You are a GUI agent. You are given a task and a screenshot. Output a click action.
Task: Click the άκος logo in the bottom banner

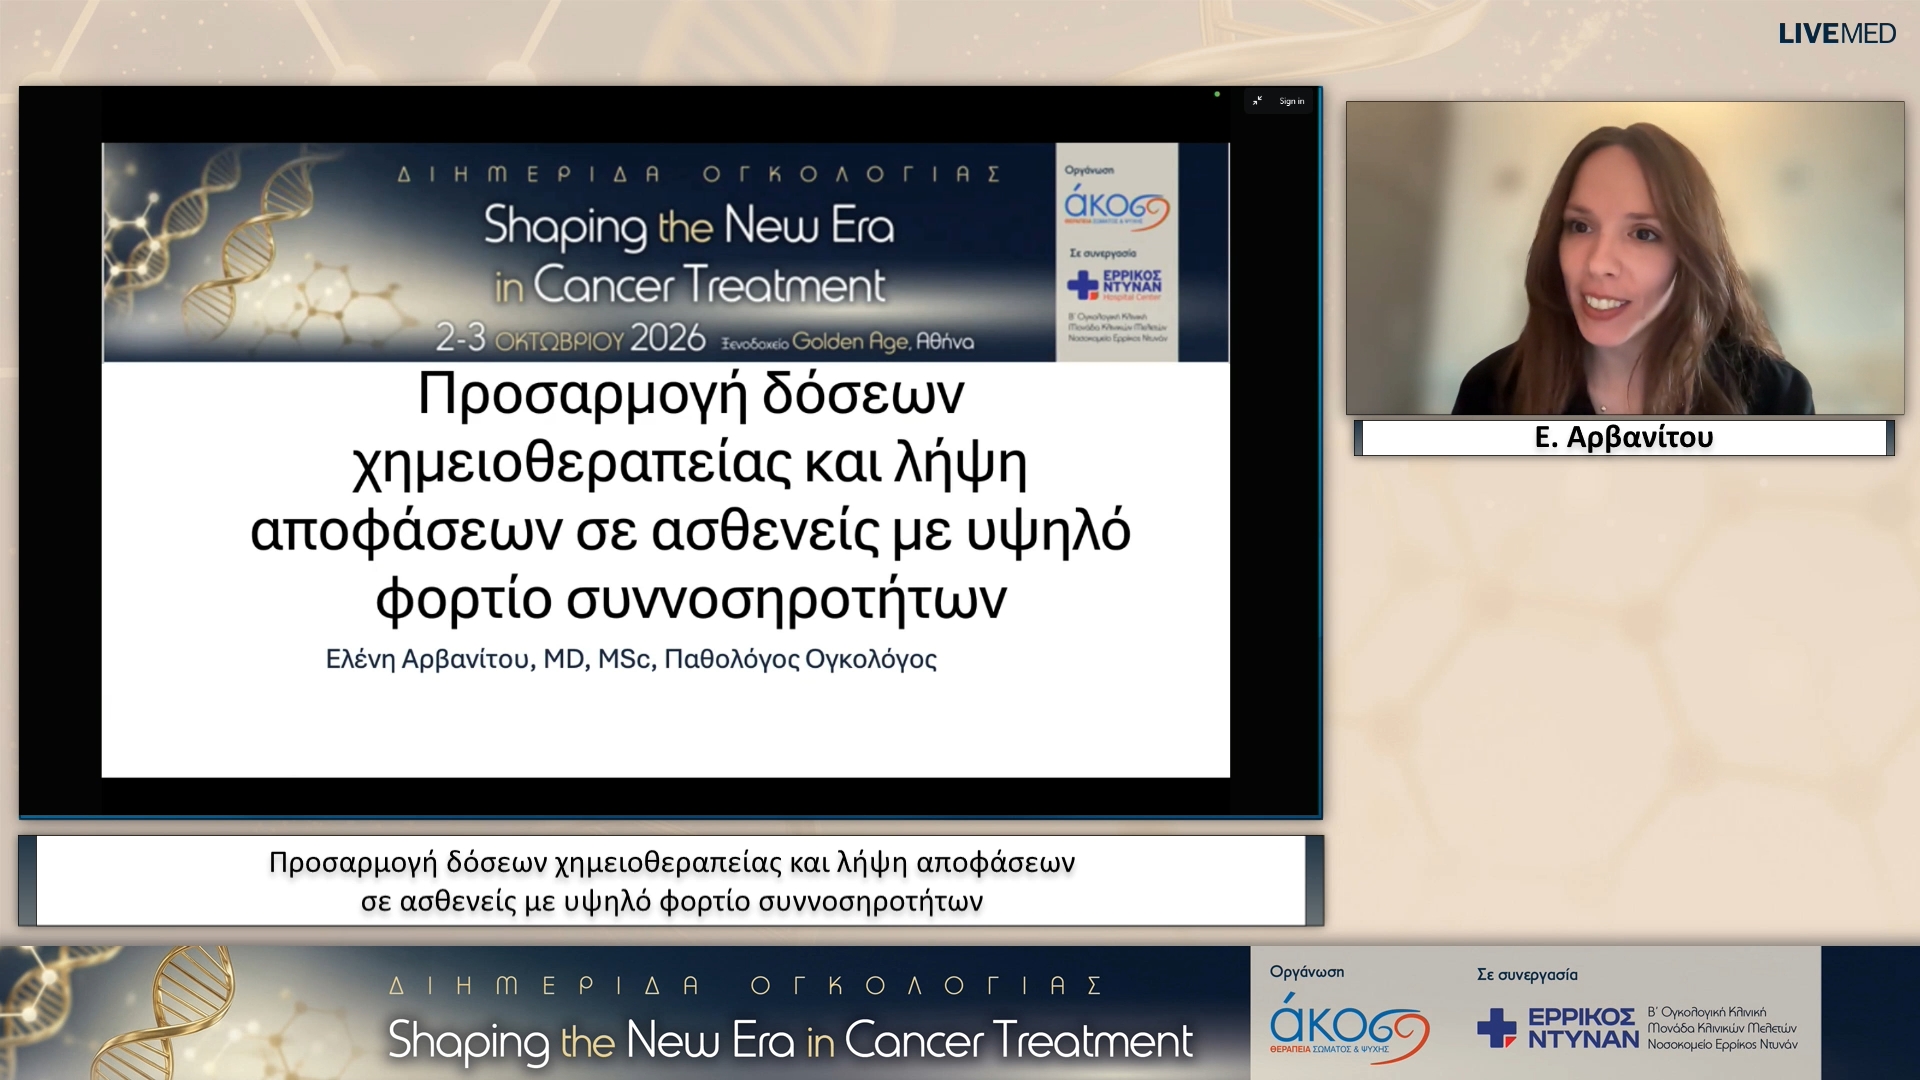coord(1349,1026)
